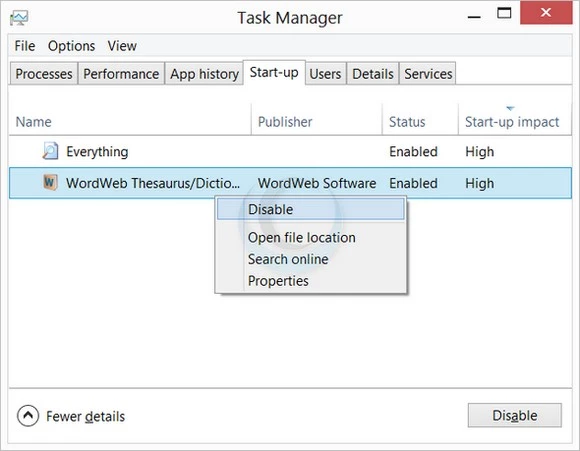Click the Start-up impact sort arrow

point(510,108)
